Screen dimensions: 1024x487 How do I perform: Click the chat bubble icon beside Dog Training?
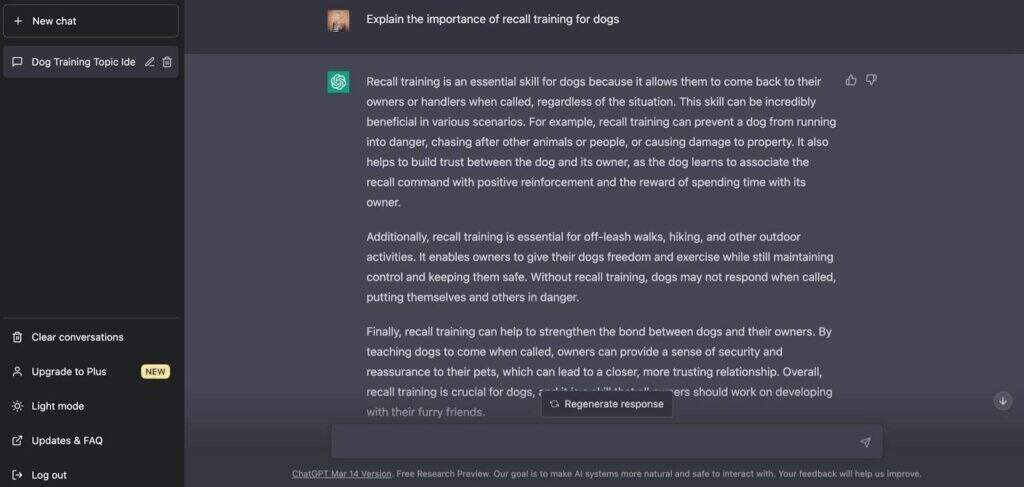(x=17, y=62)
